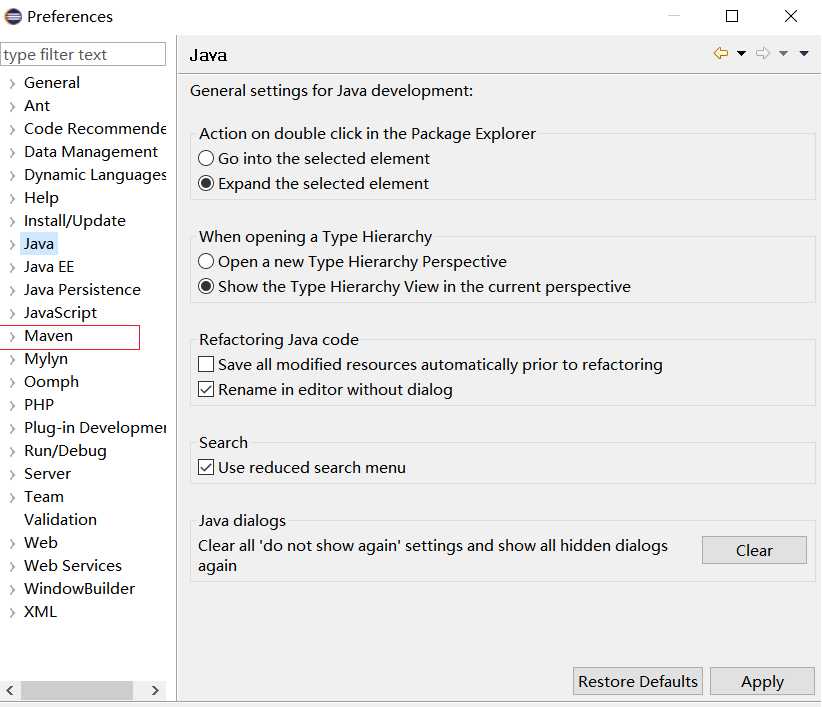Select Install/Update preferences
Screen dimensions: 822x707
pyautogui.click(x=75, y=221)
